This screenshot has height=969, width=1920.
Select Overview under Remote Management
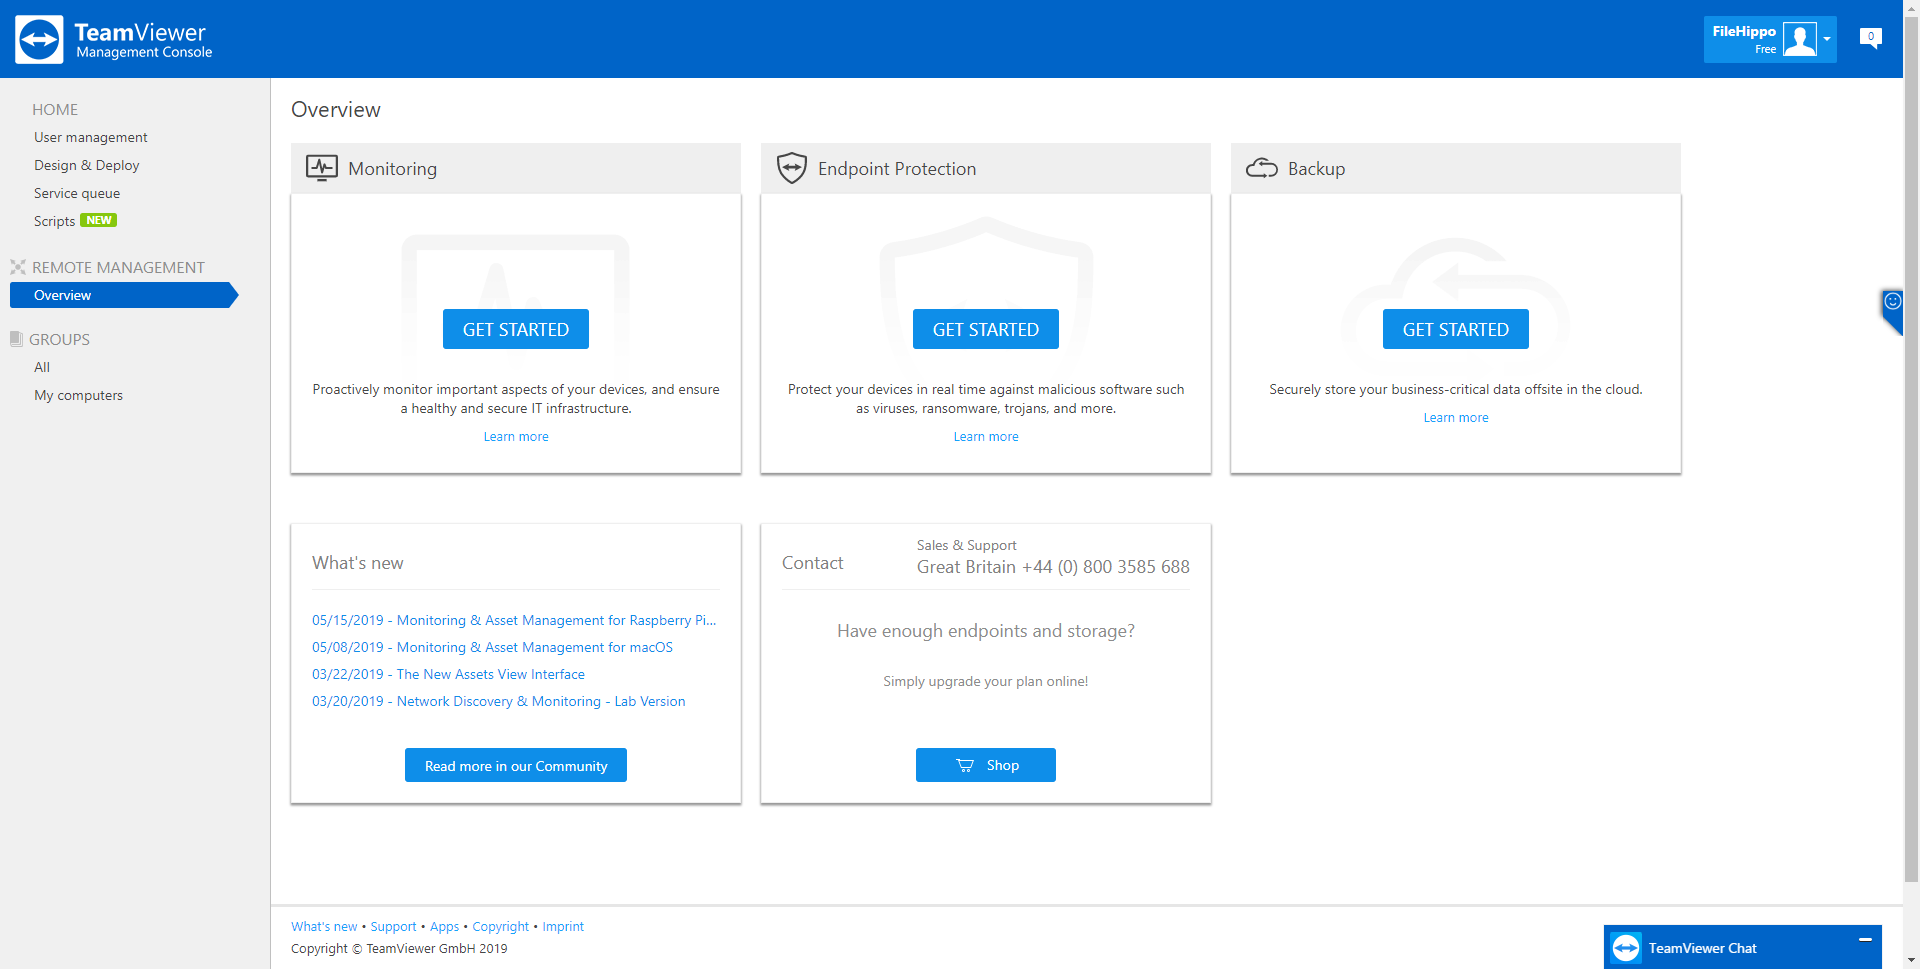[x=124, y=295]
